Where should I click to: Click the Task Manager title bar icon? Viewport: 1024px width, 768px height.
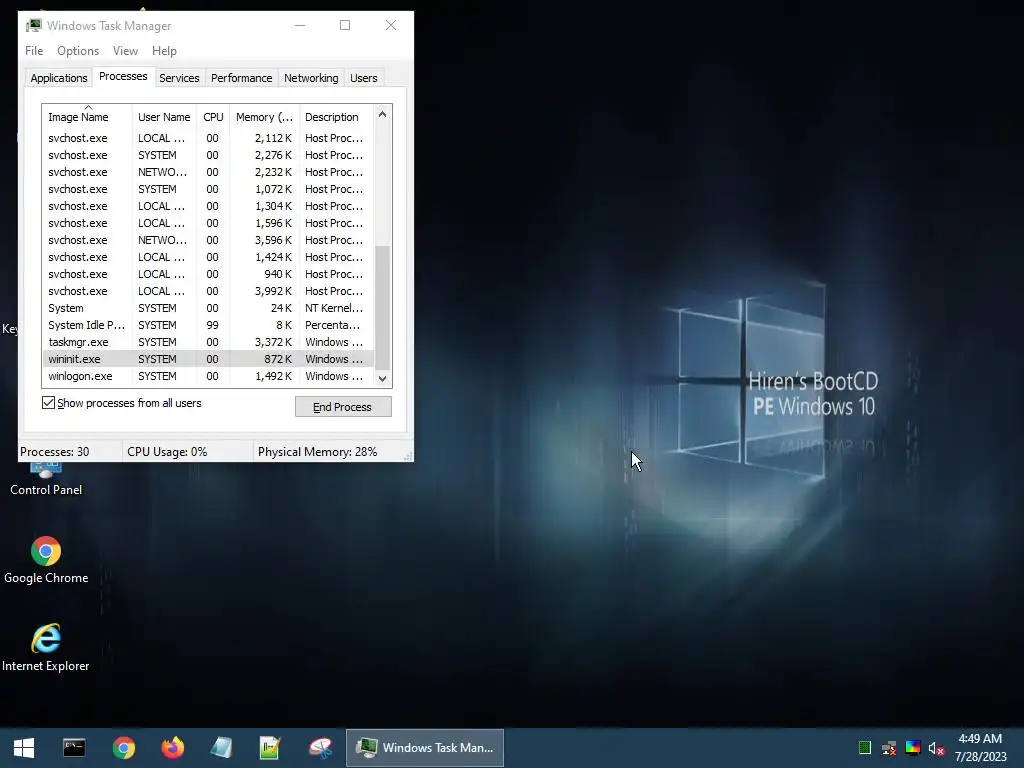click(34, 25)
